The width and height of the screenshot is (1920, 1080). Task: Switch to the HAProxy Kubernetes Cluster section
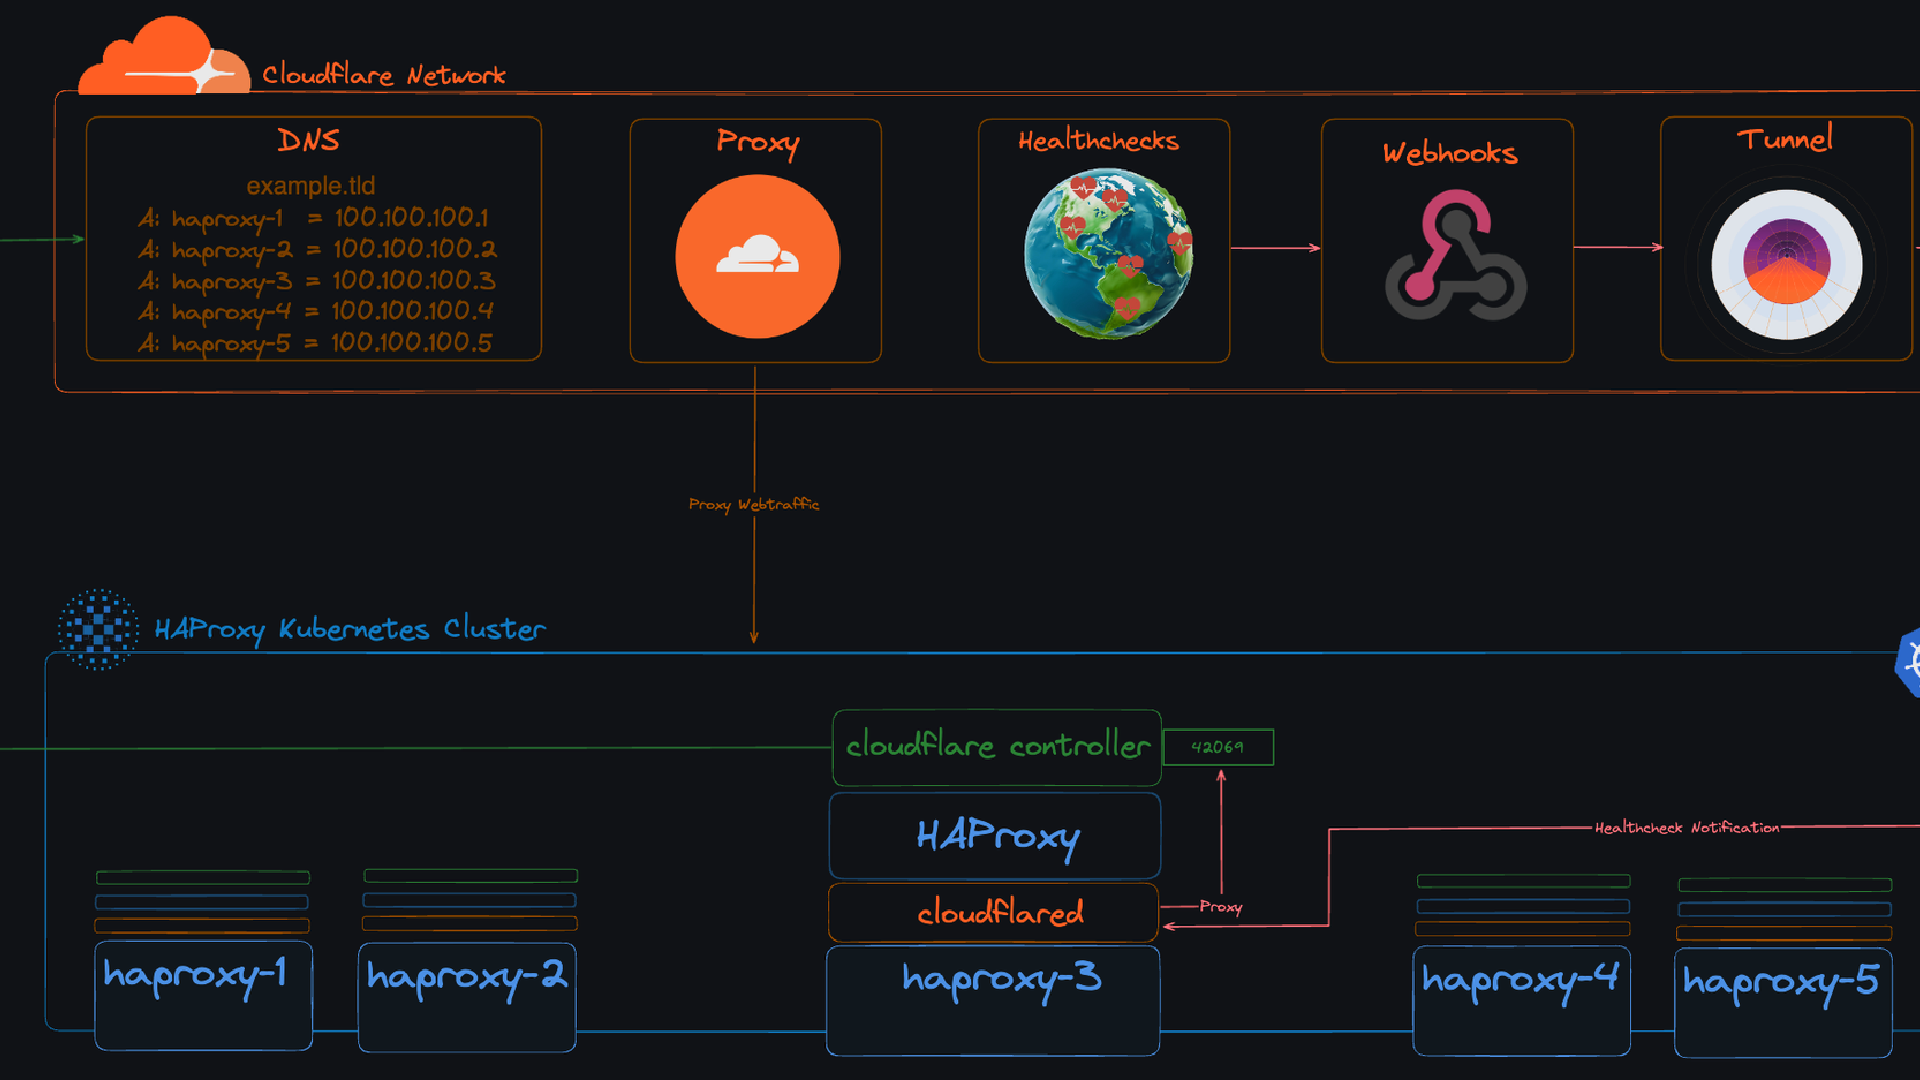coord(349,629)
